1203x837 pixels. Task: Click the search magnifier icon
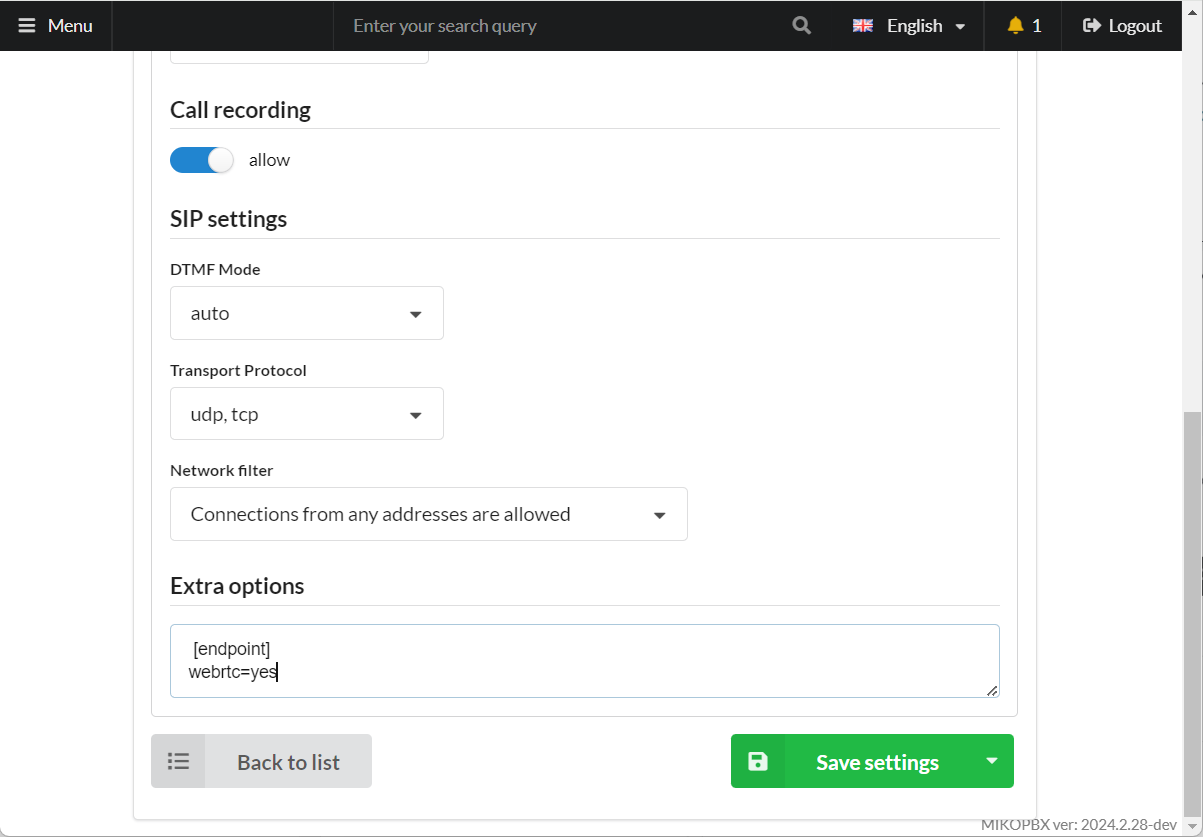pyautogui.click(x=801, y=26)
